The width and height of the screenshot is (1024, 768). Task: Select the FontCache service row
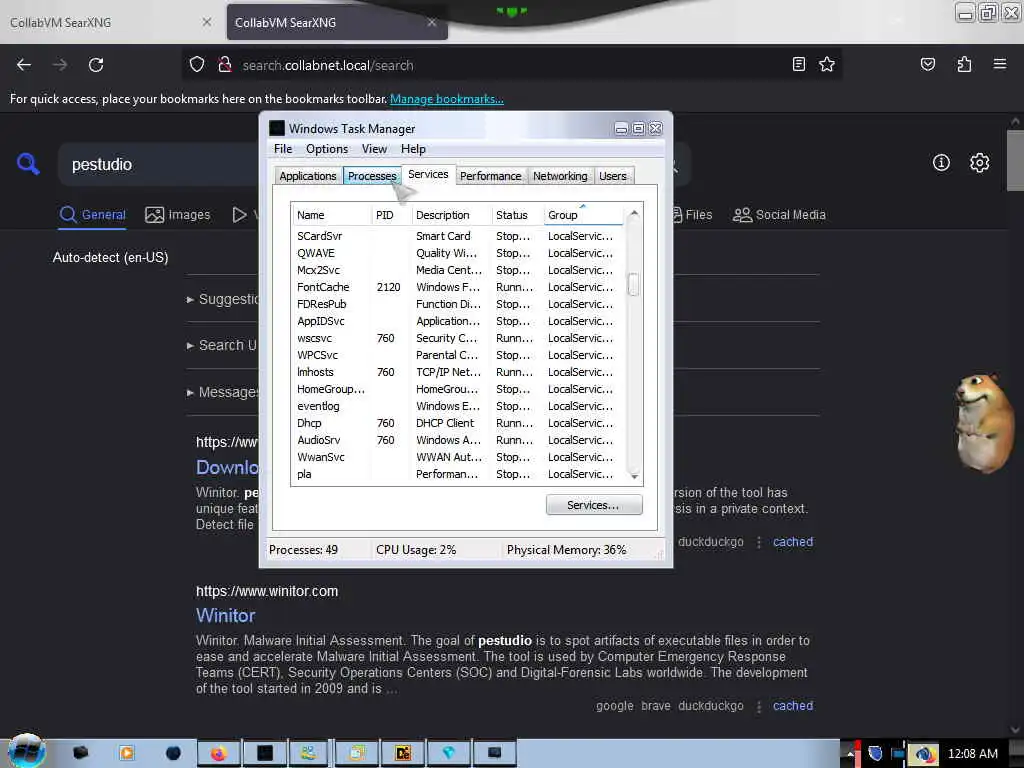click(x=456, y=287)
